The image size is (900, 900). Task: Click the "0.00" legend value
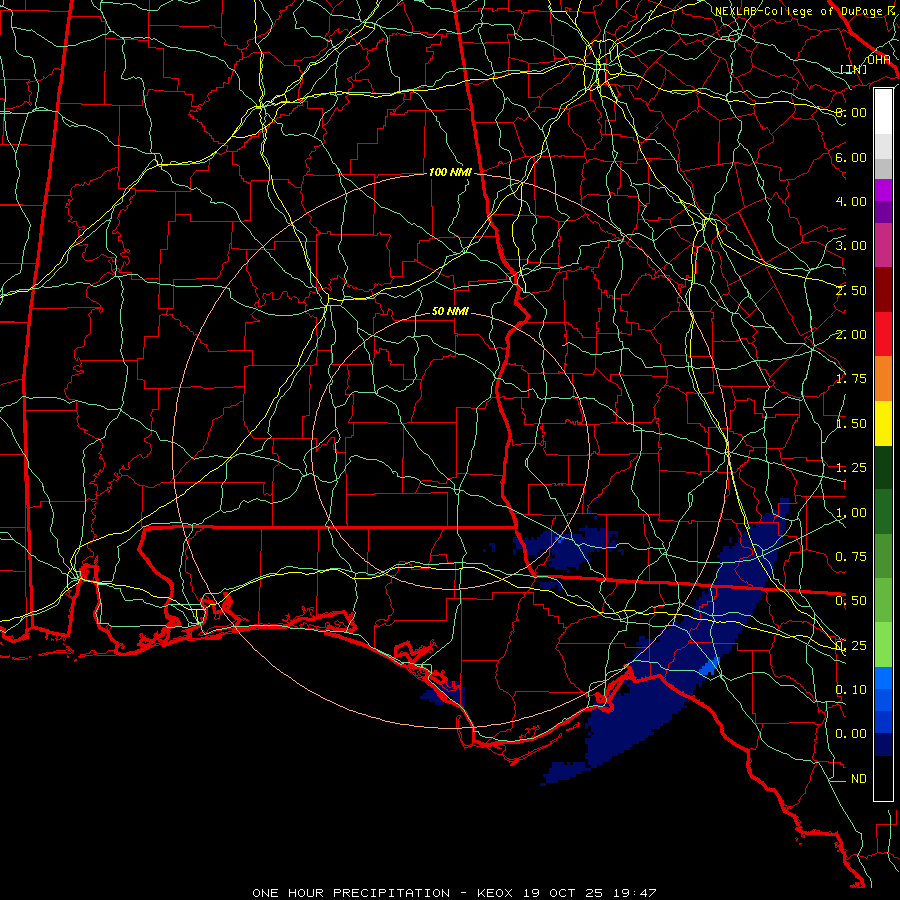coord(851,734)
